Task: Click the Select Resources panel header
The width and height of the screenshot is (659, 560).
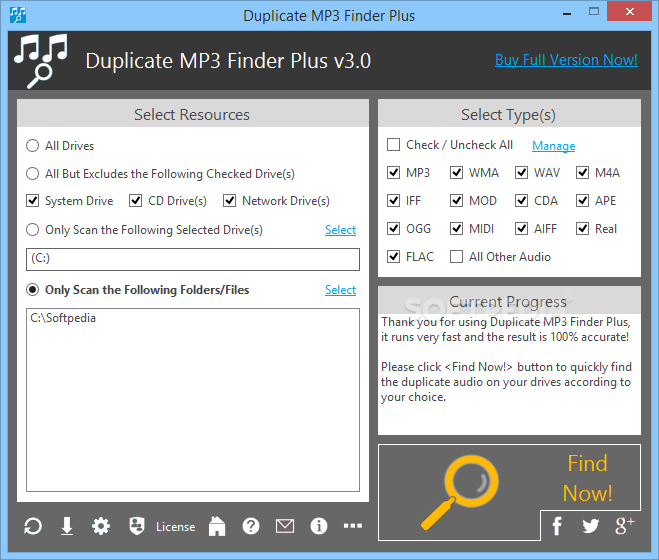Action: [192, 114]
